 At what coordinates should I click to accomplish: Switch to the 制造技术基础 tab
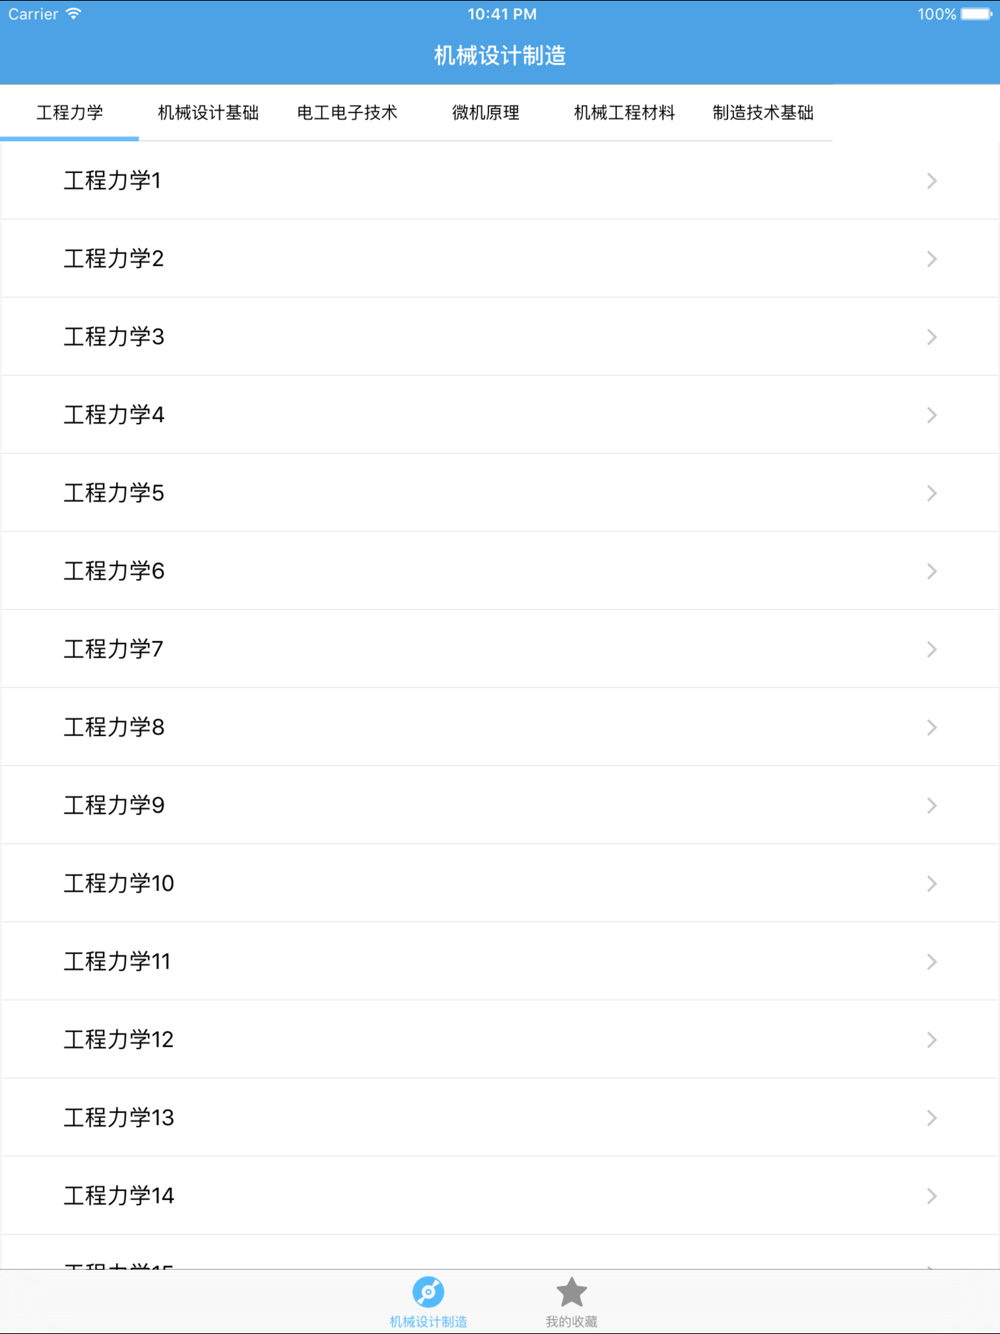pos(763,113)
